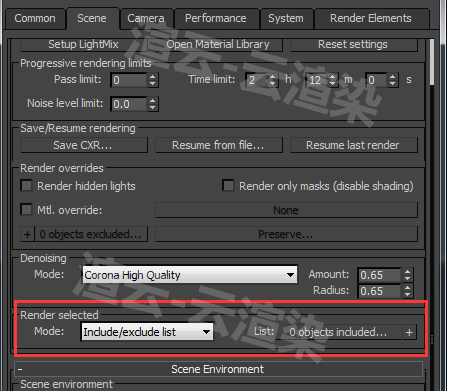Viewport: 452px width, 391px height.
Task: Click Save CXR... button
Action: [x=83, y=145]
